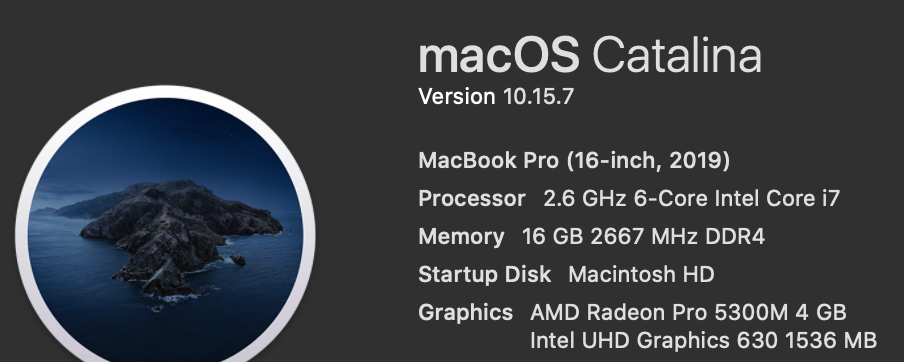Click the white circular ring around the Catalina image

[x=165, y=92]
